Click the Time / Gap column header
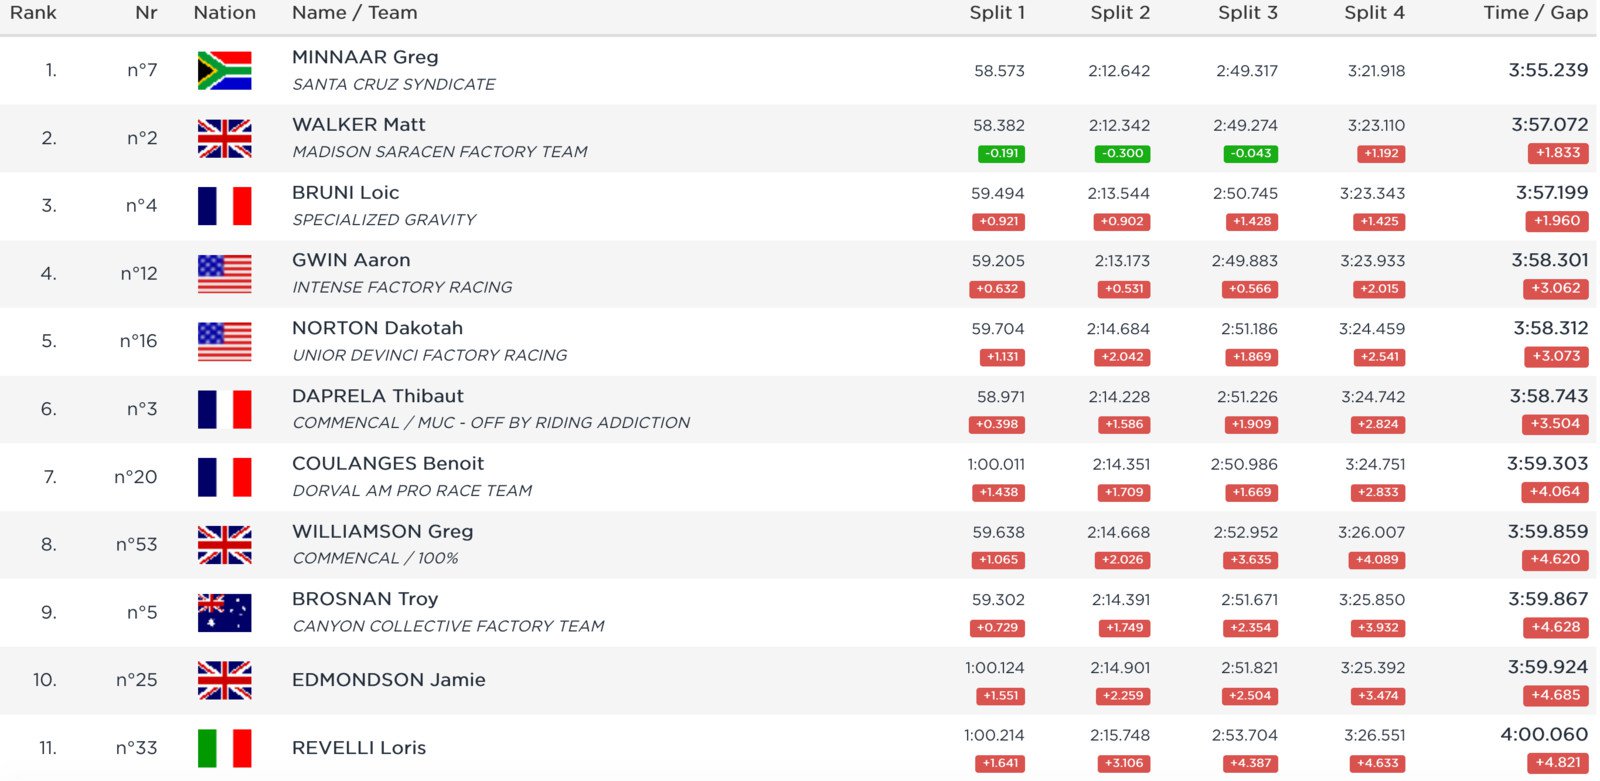This screenshot has height=781, width=1600. coord(1535,13)
